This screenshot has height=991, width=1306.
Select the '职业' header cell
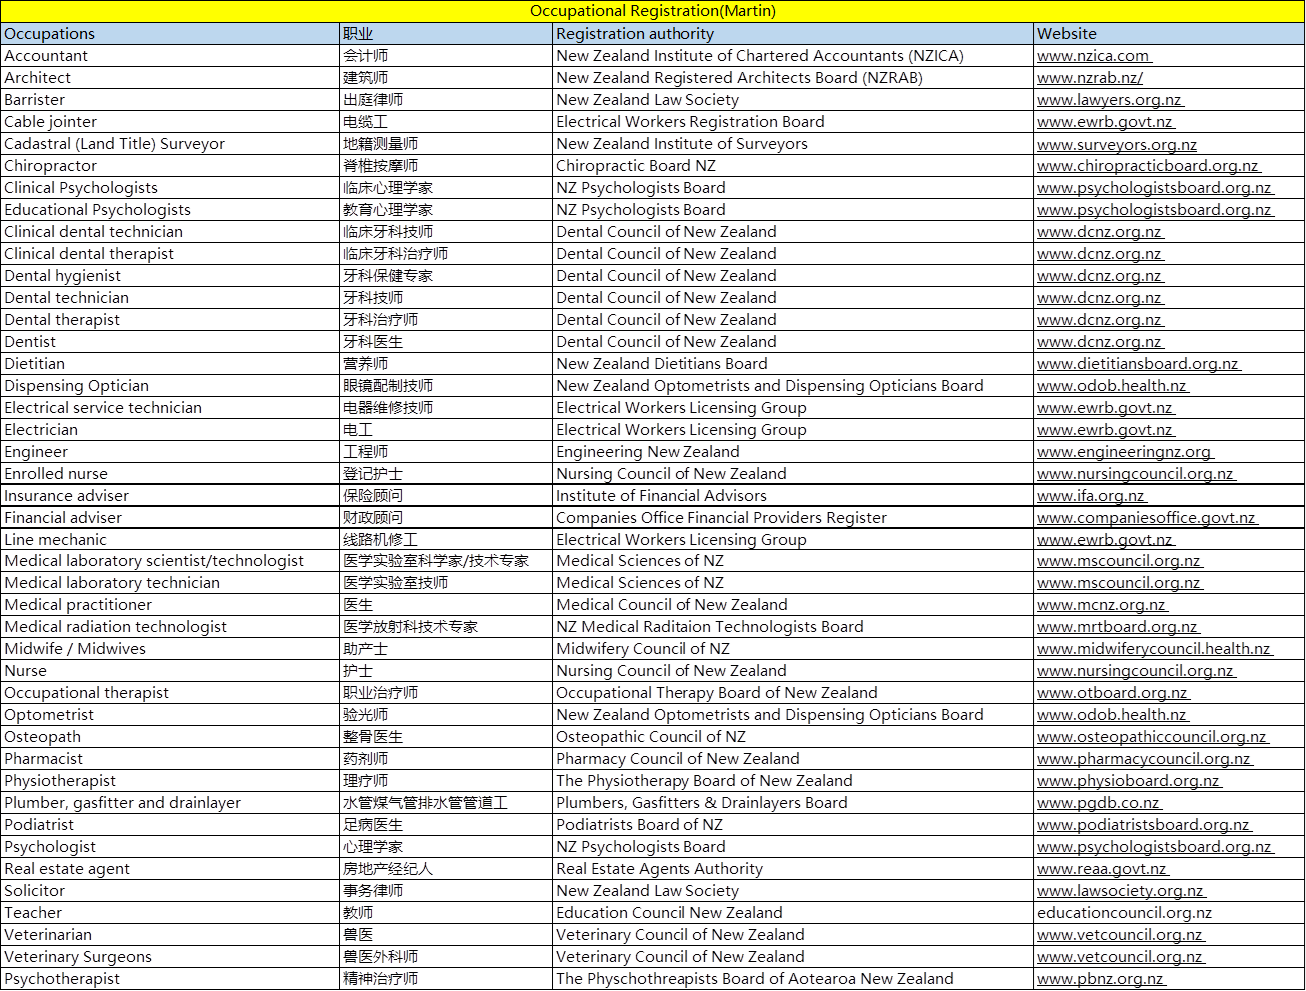(447, 34)
